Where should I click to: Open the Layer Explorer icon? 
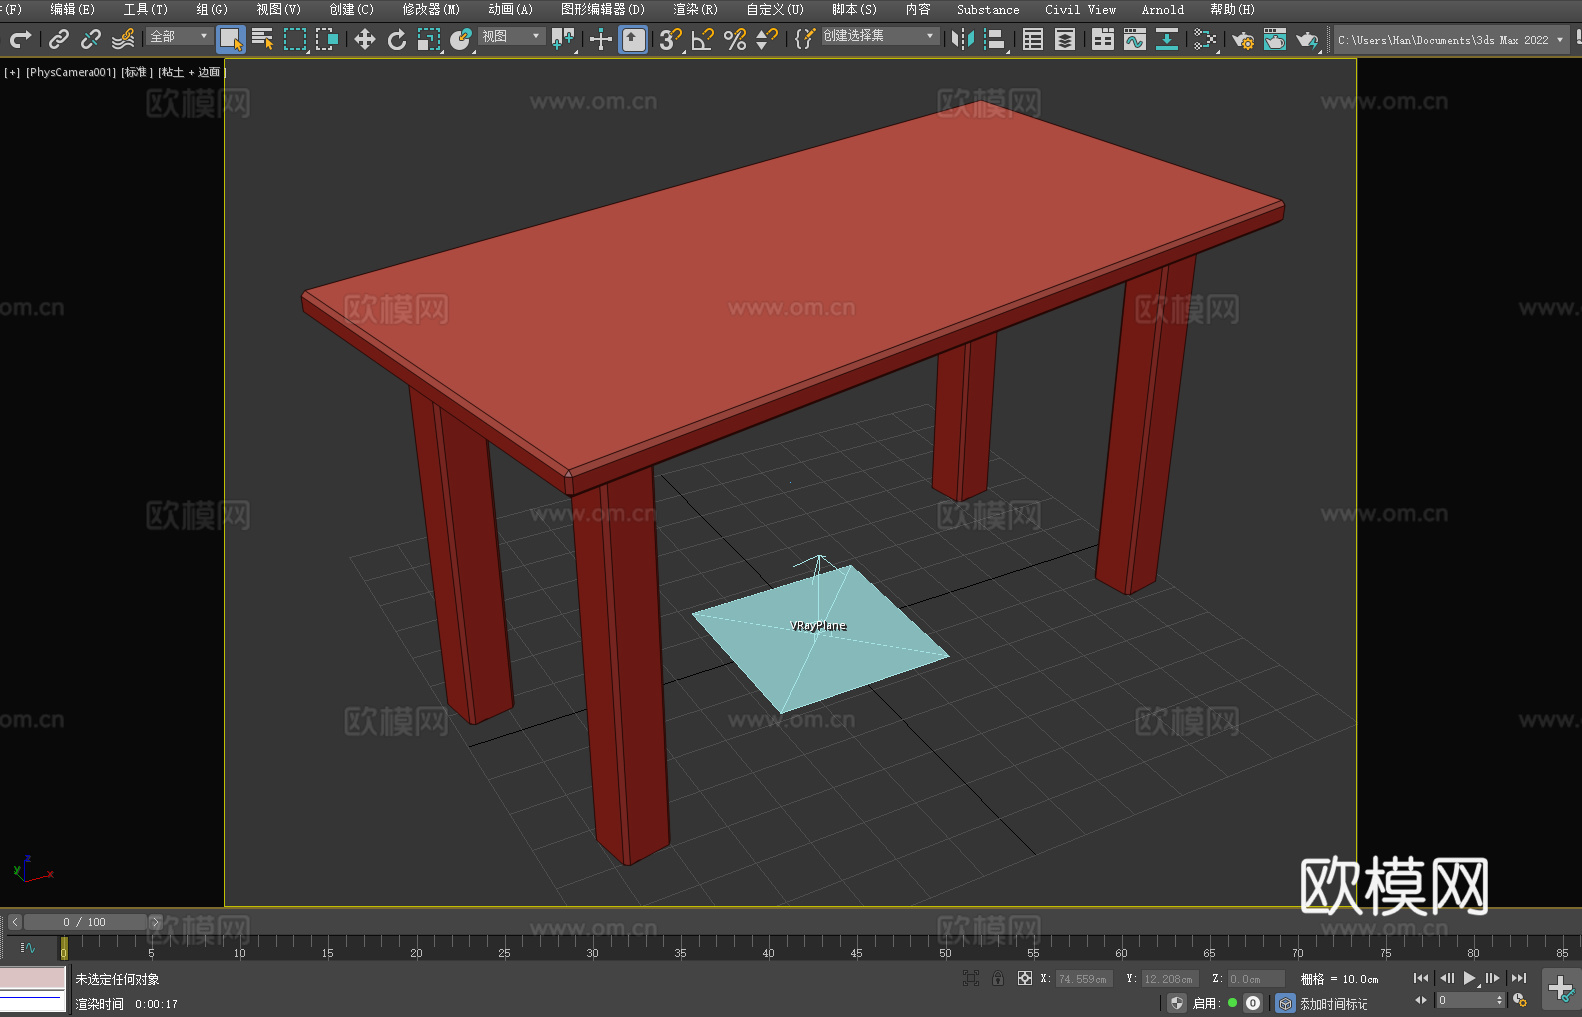coord(1065,39)
